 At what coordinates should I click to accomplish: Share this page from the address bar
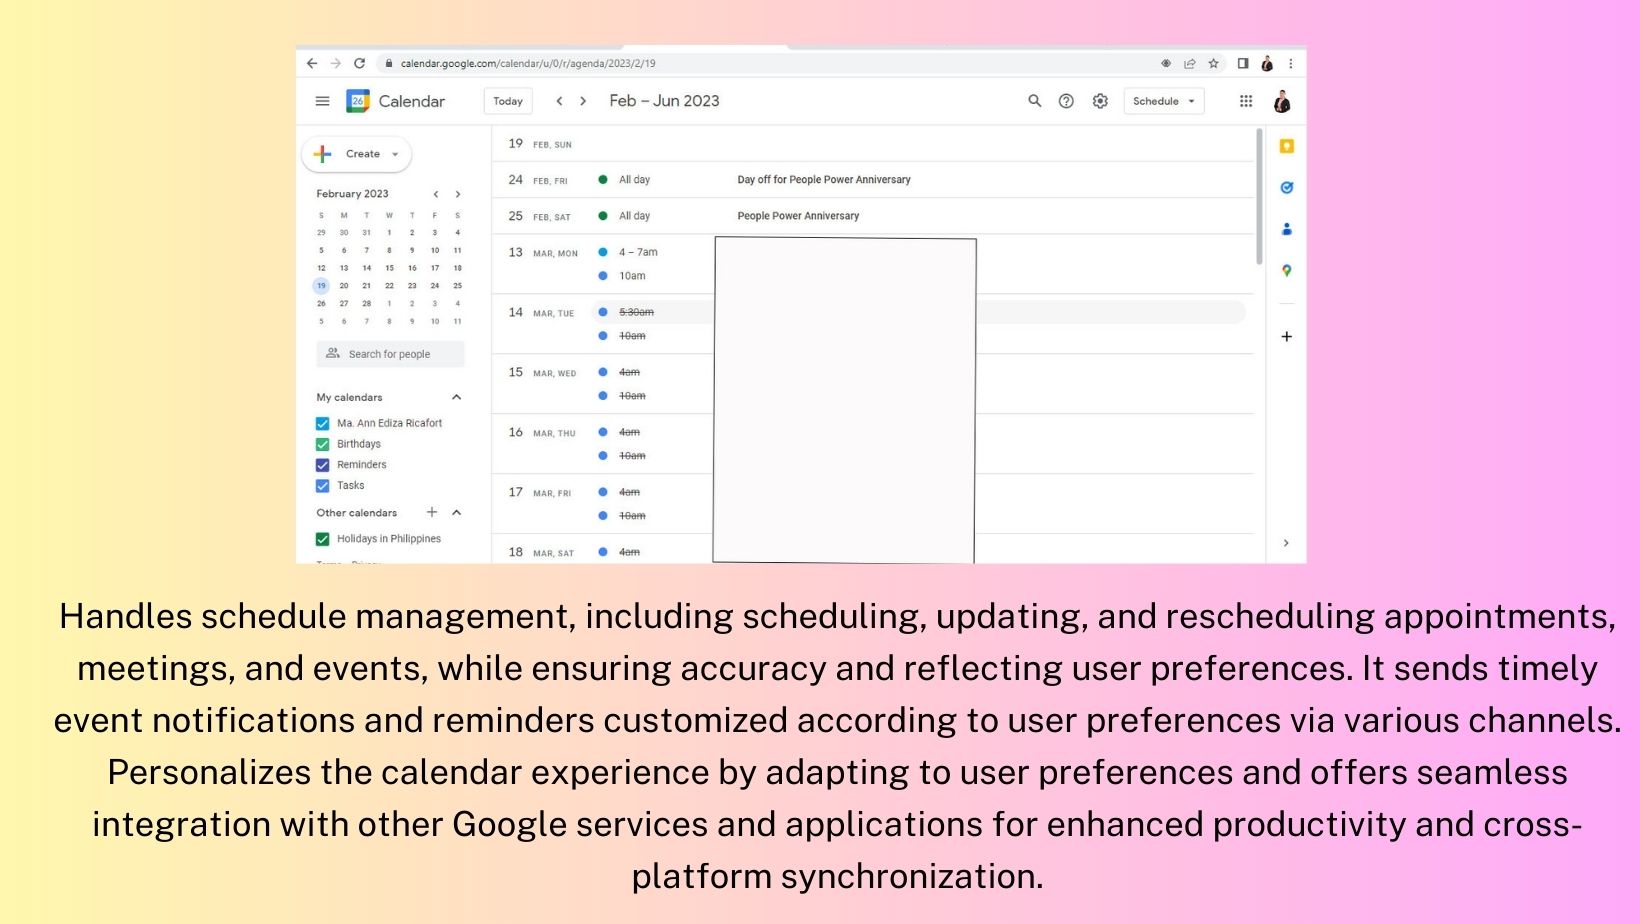[1190, 63]
